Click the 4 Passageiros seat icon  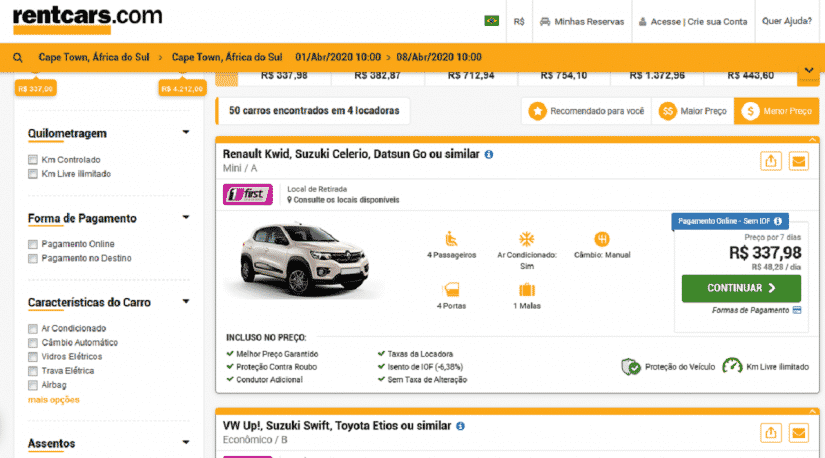pos(451,238)
